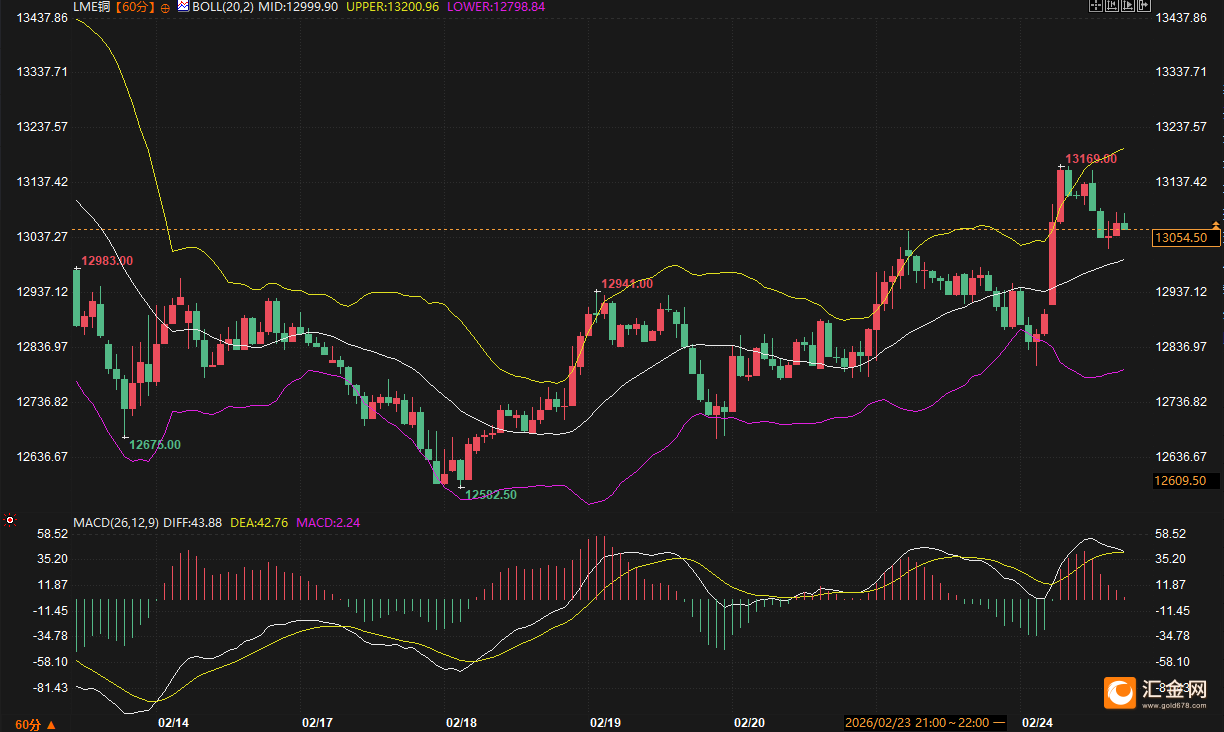Image resolution: width=1224 pixels, height=732 pixels.
Task: Click the 12582.50 low price marker
Action: pyautogui.click(x=491, y=495)
